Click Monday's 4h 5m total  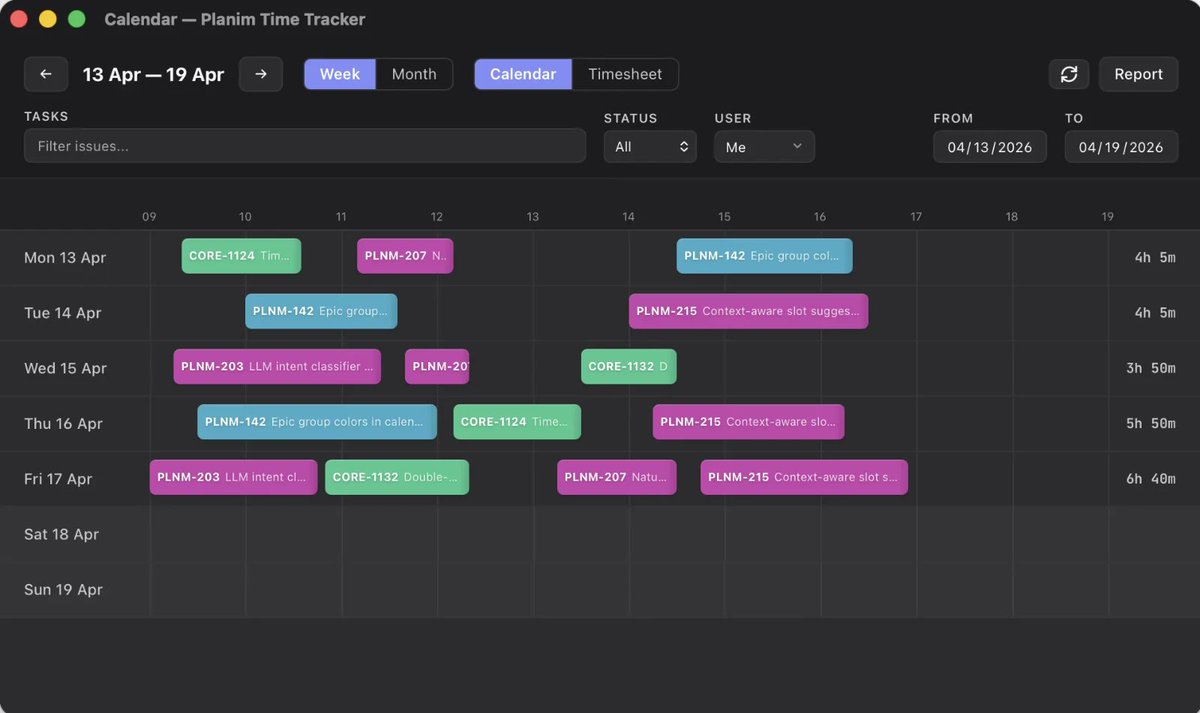pos(1155,257)
